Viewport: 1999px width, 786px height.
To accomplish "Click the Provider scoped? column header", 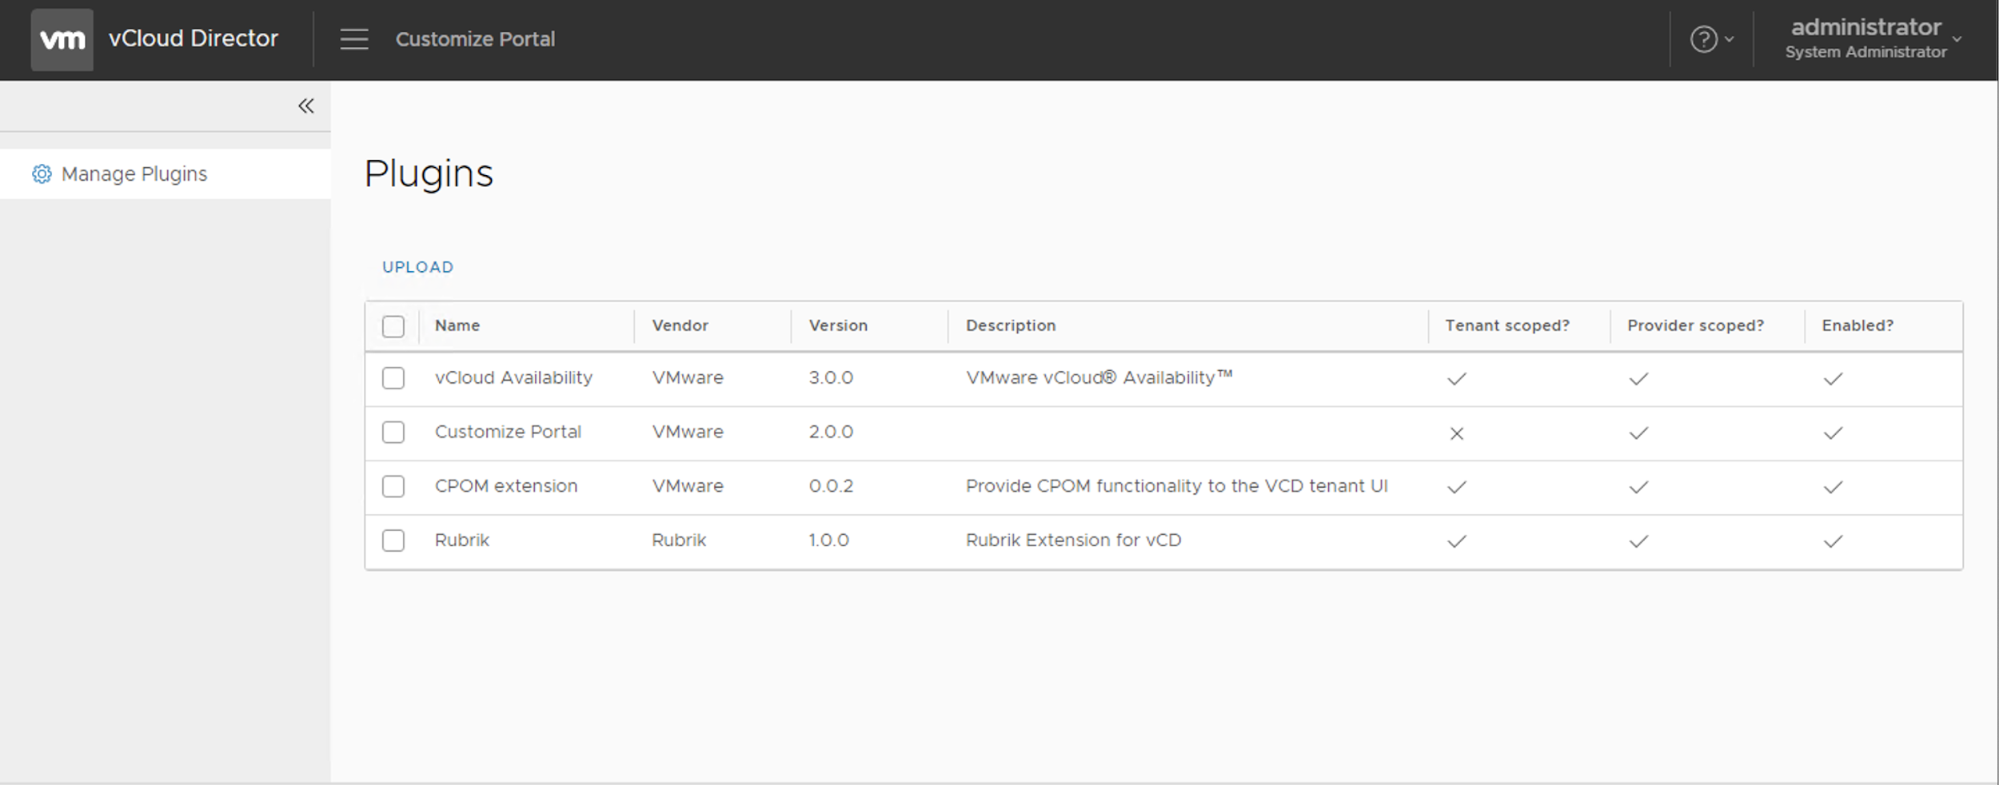I will (x=1695, y=326).
